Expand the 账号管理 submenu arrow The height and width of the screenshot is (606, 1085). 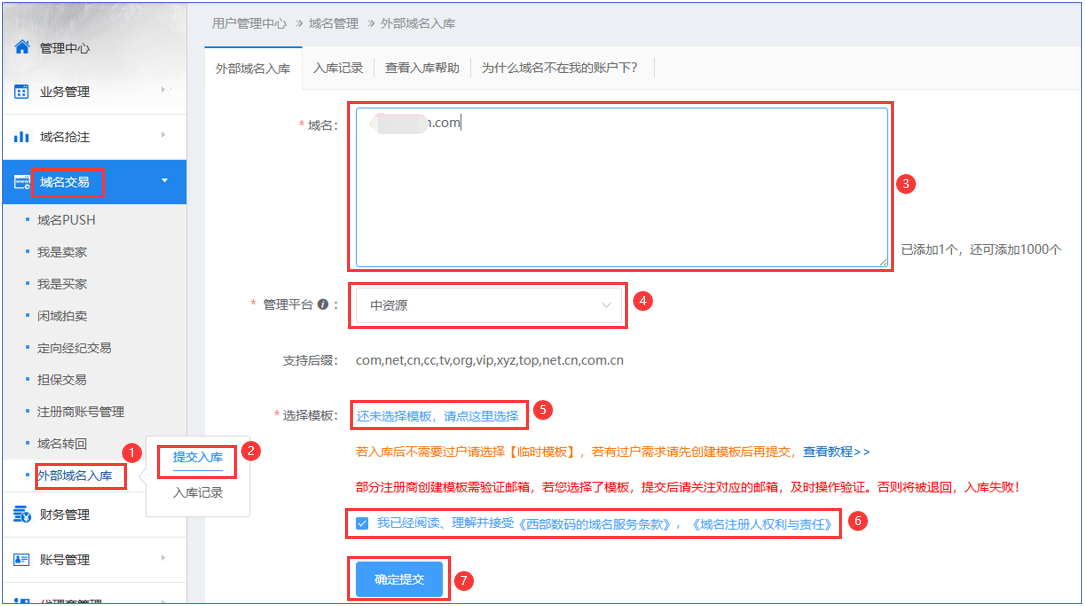[x=163, y=559]
